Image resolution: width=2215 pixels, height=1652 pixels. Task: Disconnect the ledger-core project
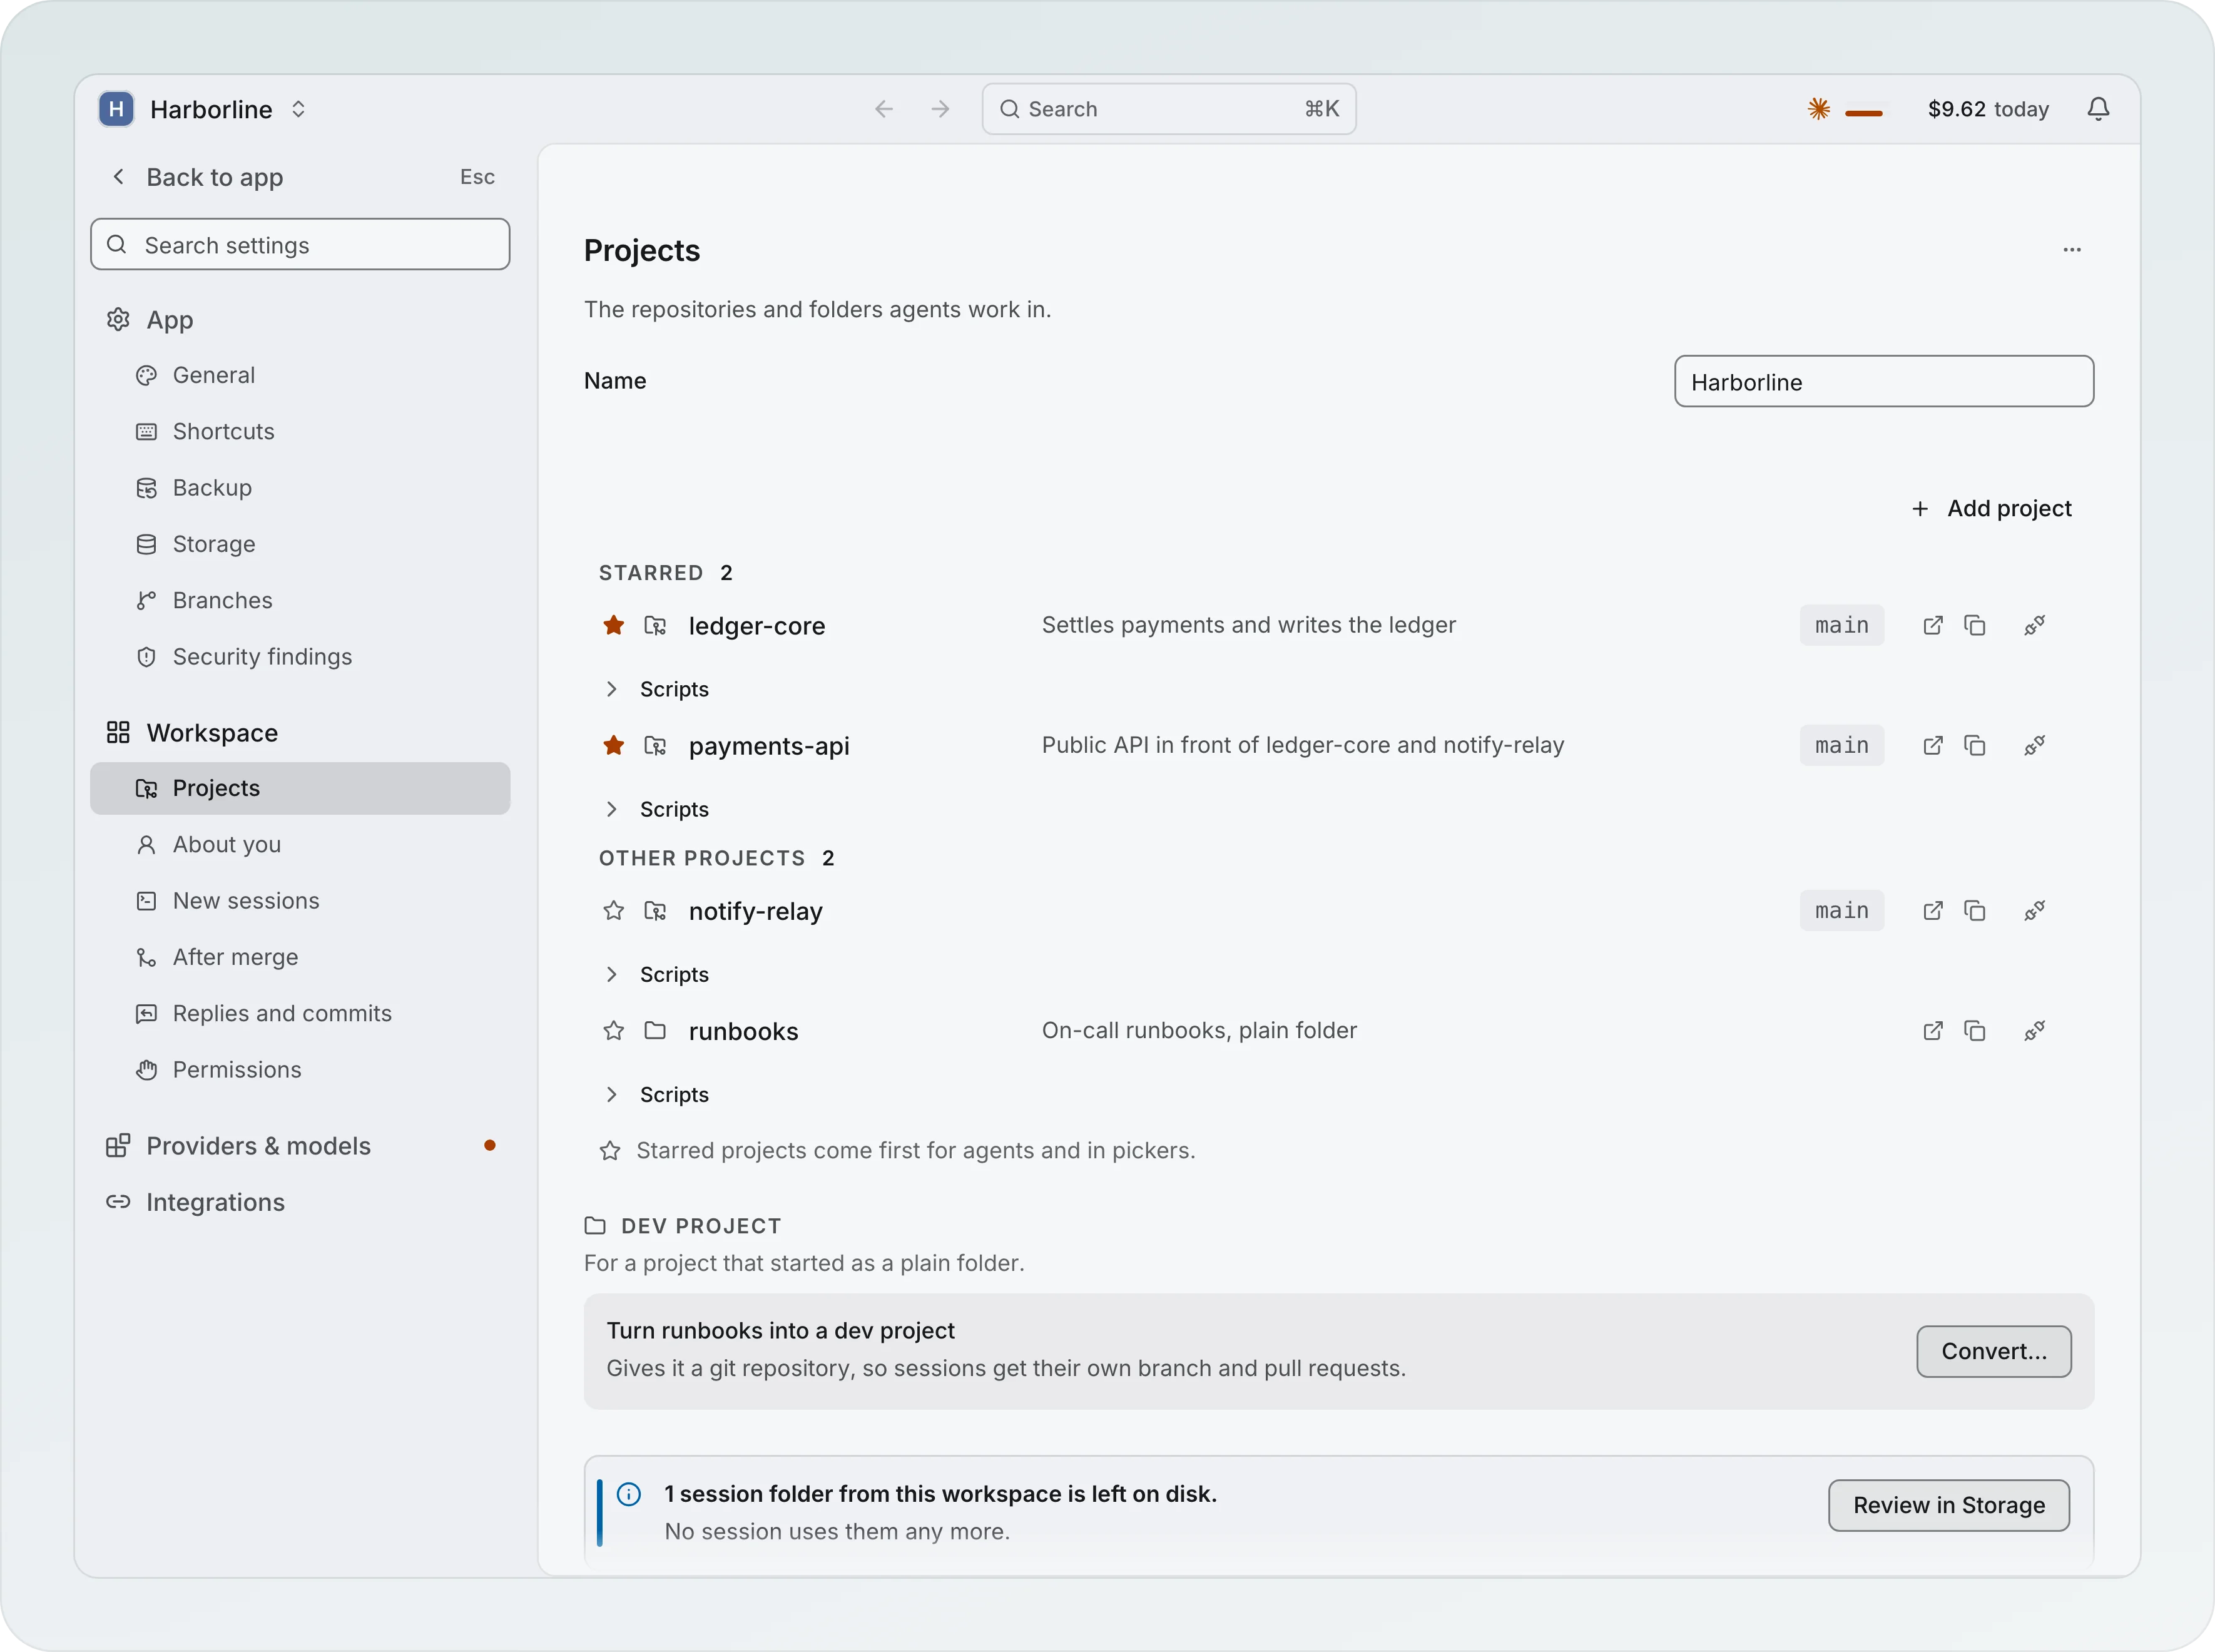point(2034,626)
